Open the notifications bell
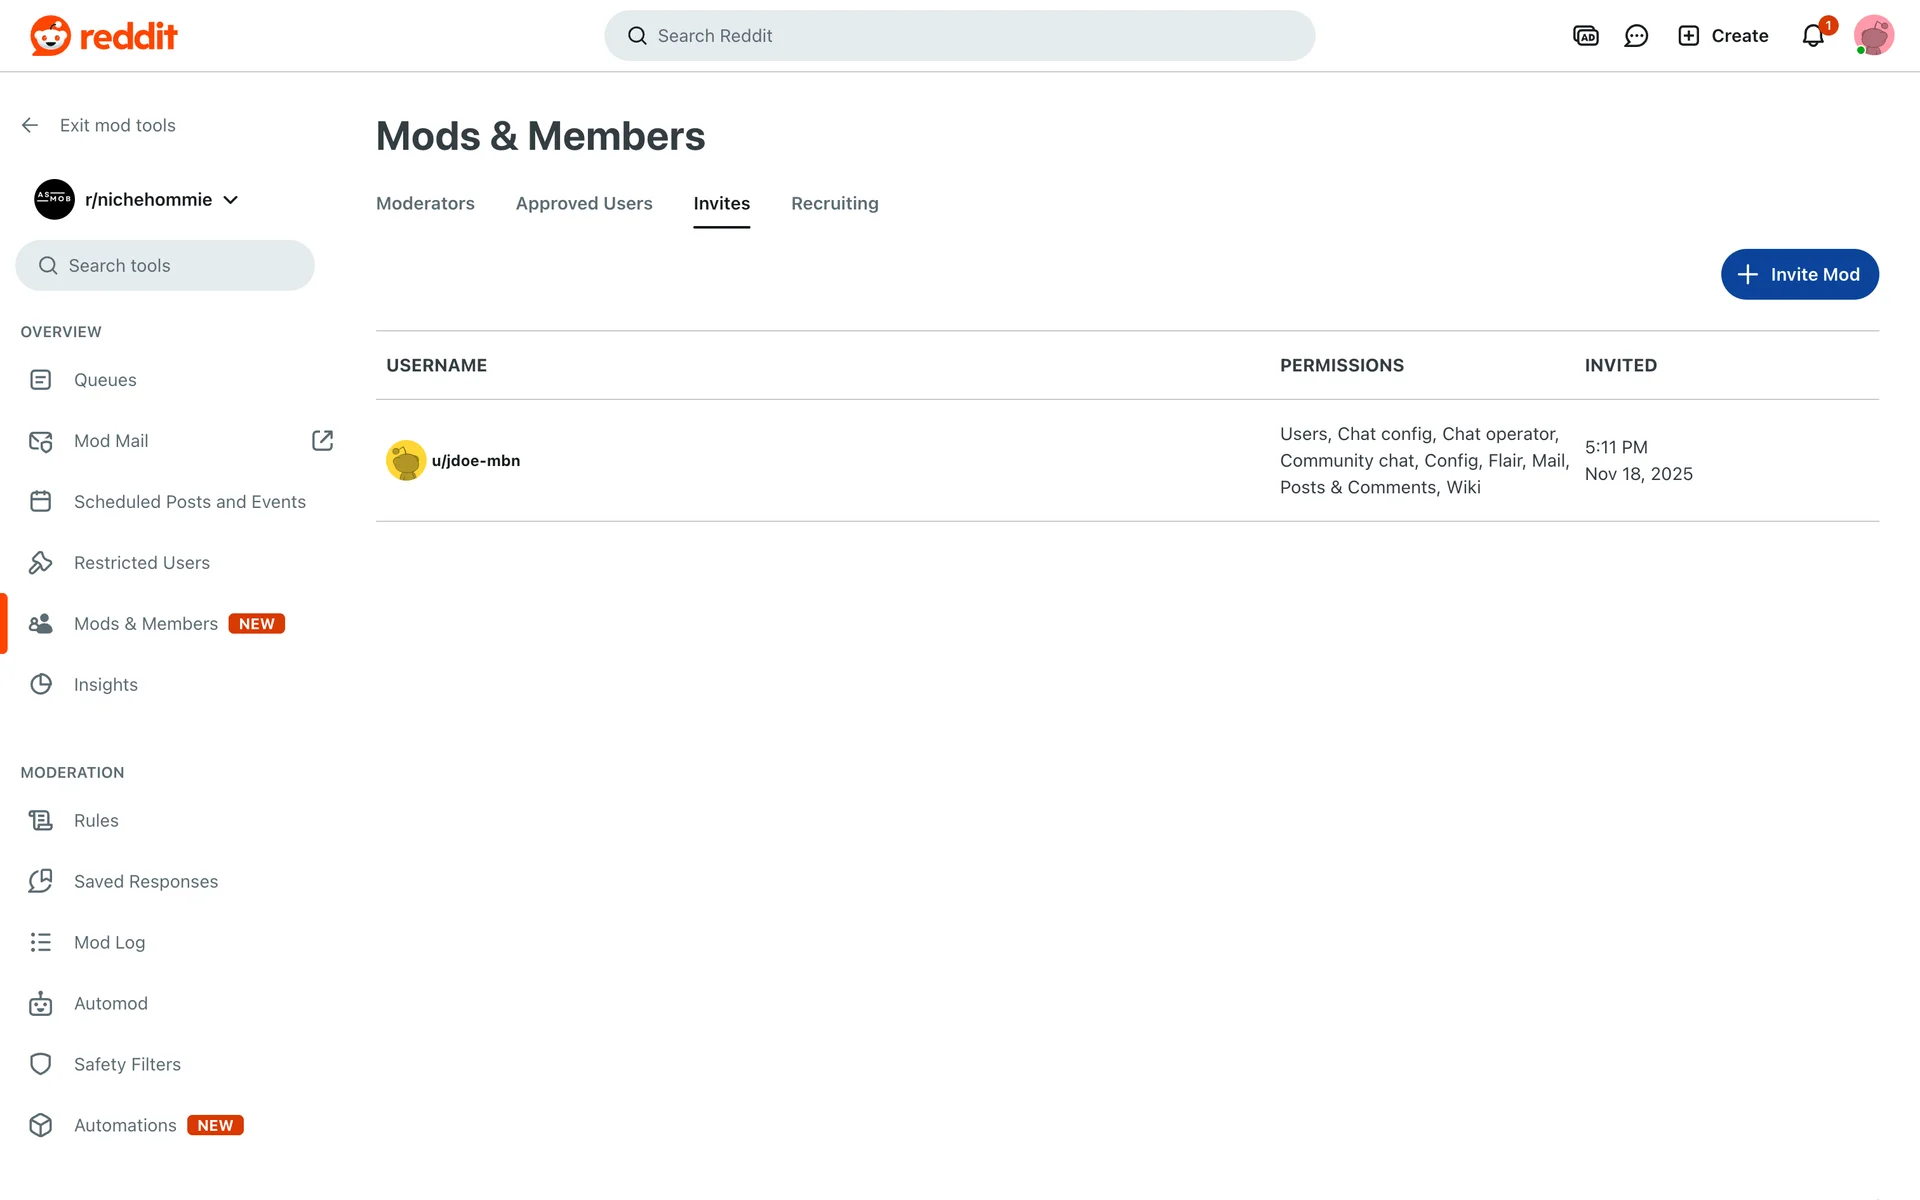 [1813, 36]
